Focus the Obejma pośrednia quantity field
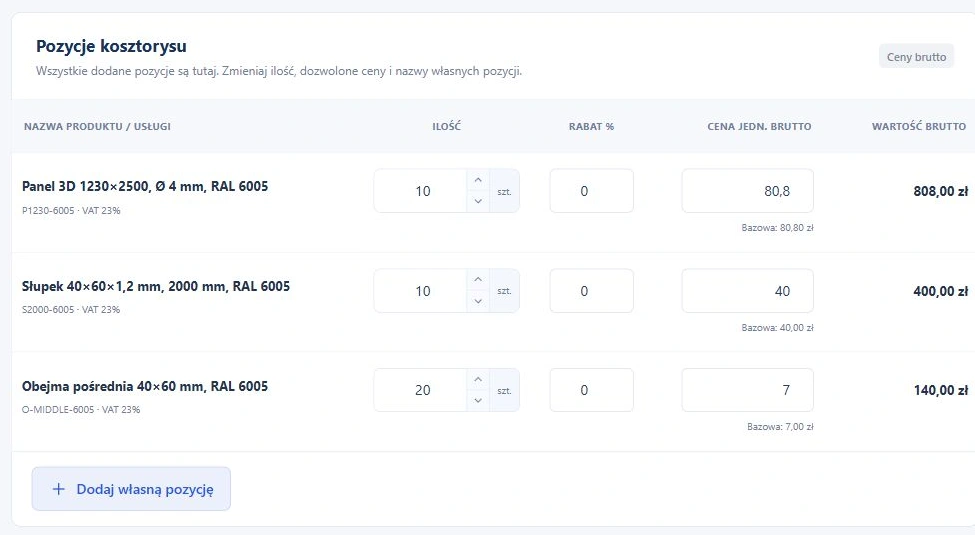975x535 pixels. pos(421,390)
